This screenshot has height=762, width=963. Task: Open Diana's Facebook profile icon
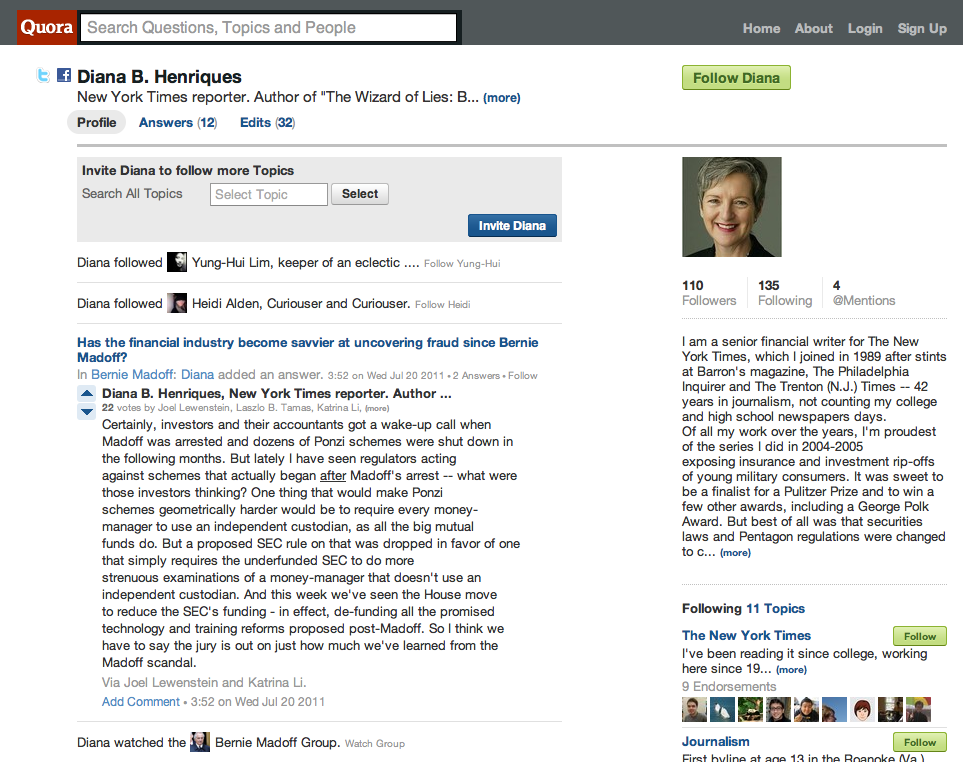64,75
